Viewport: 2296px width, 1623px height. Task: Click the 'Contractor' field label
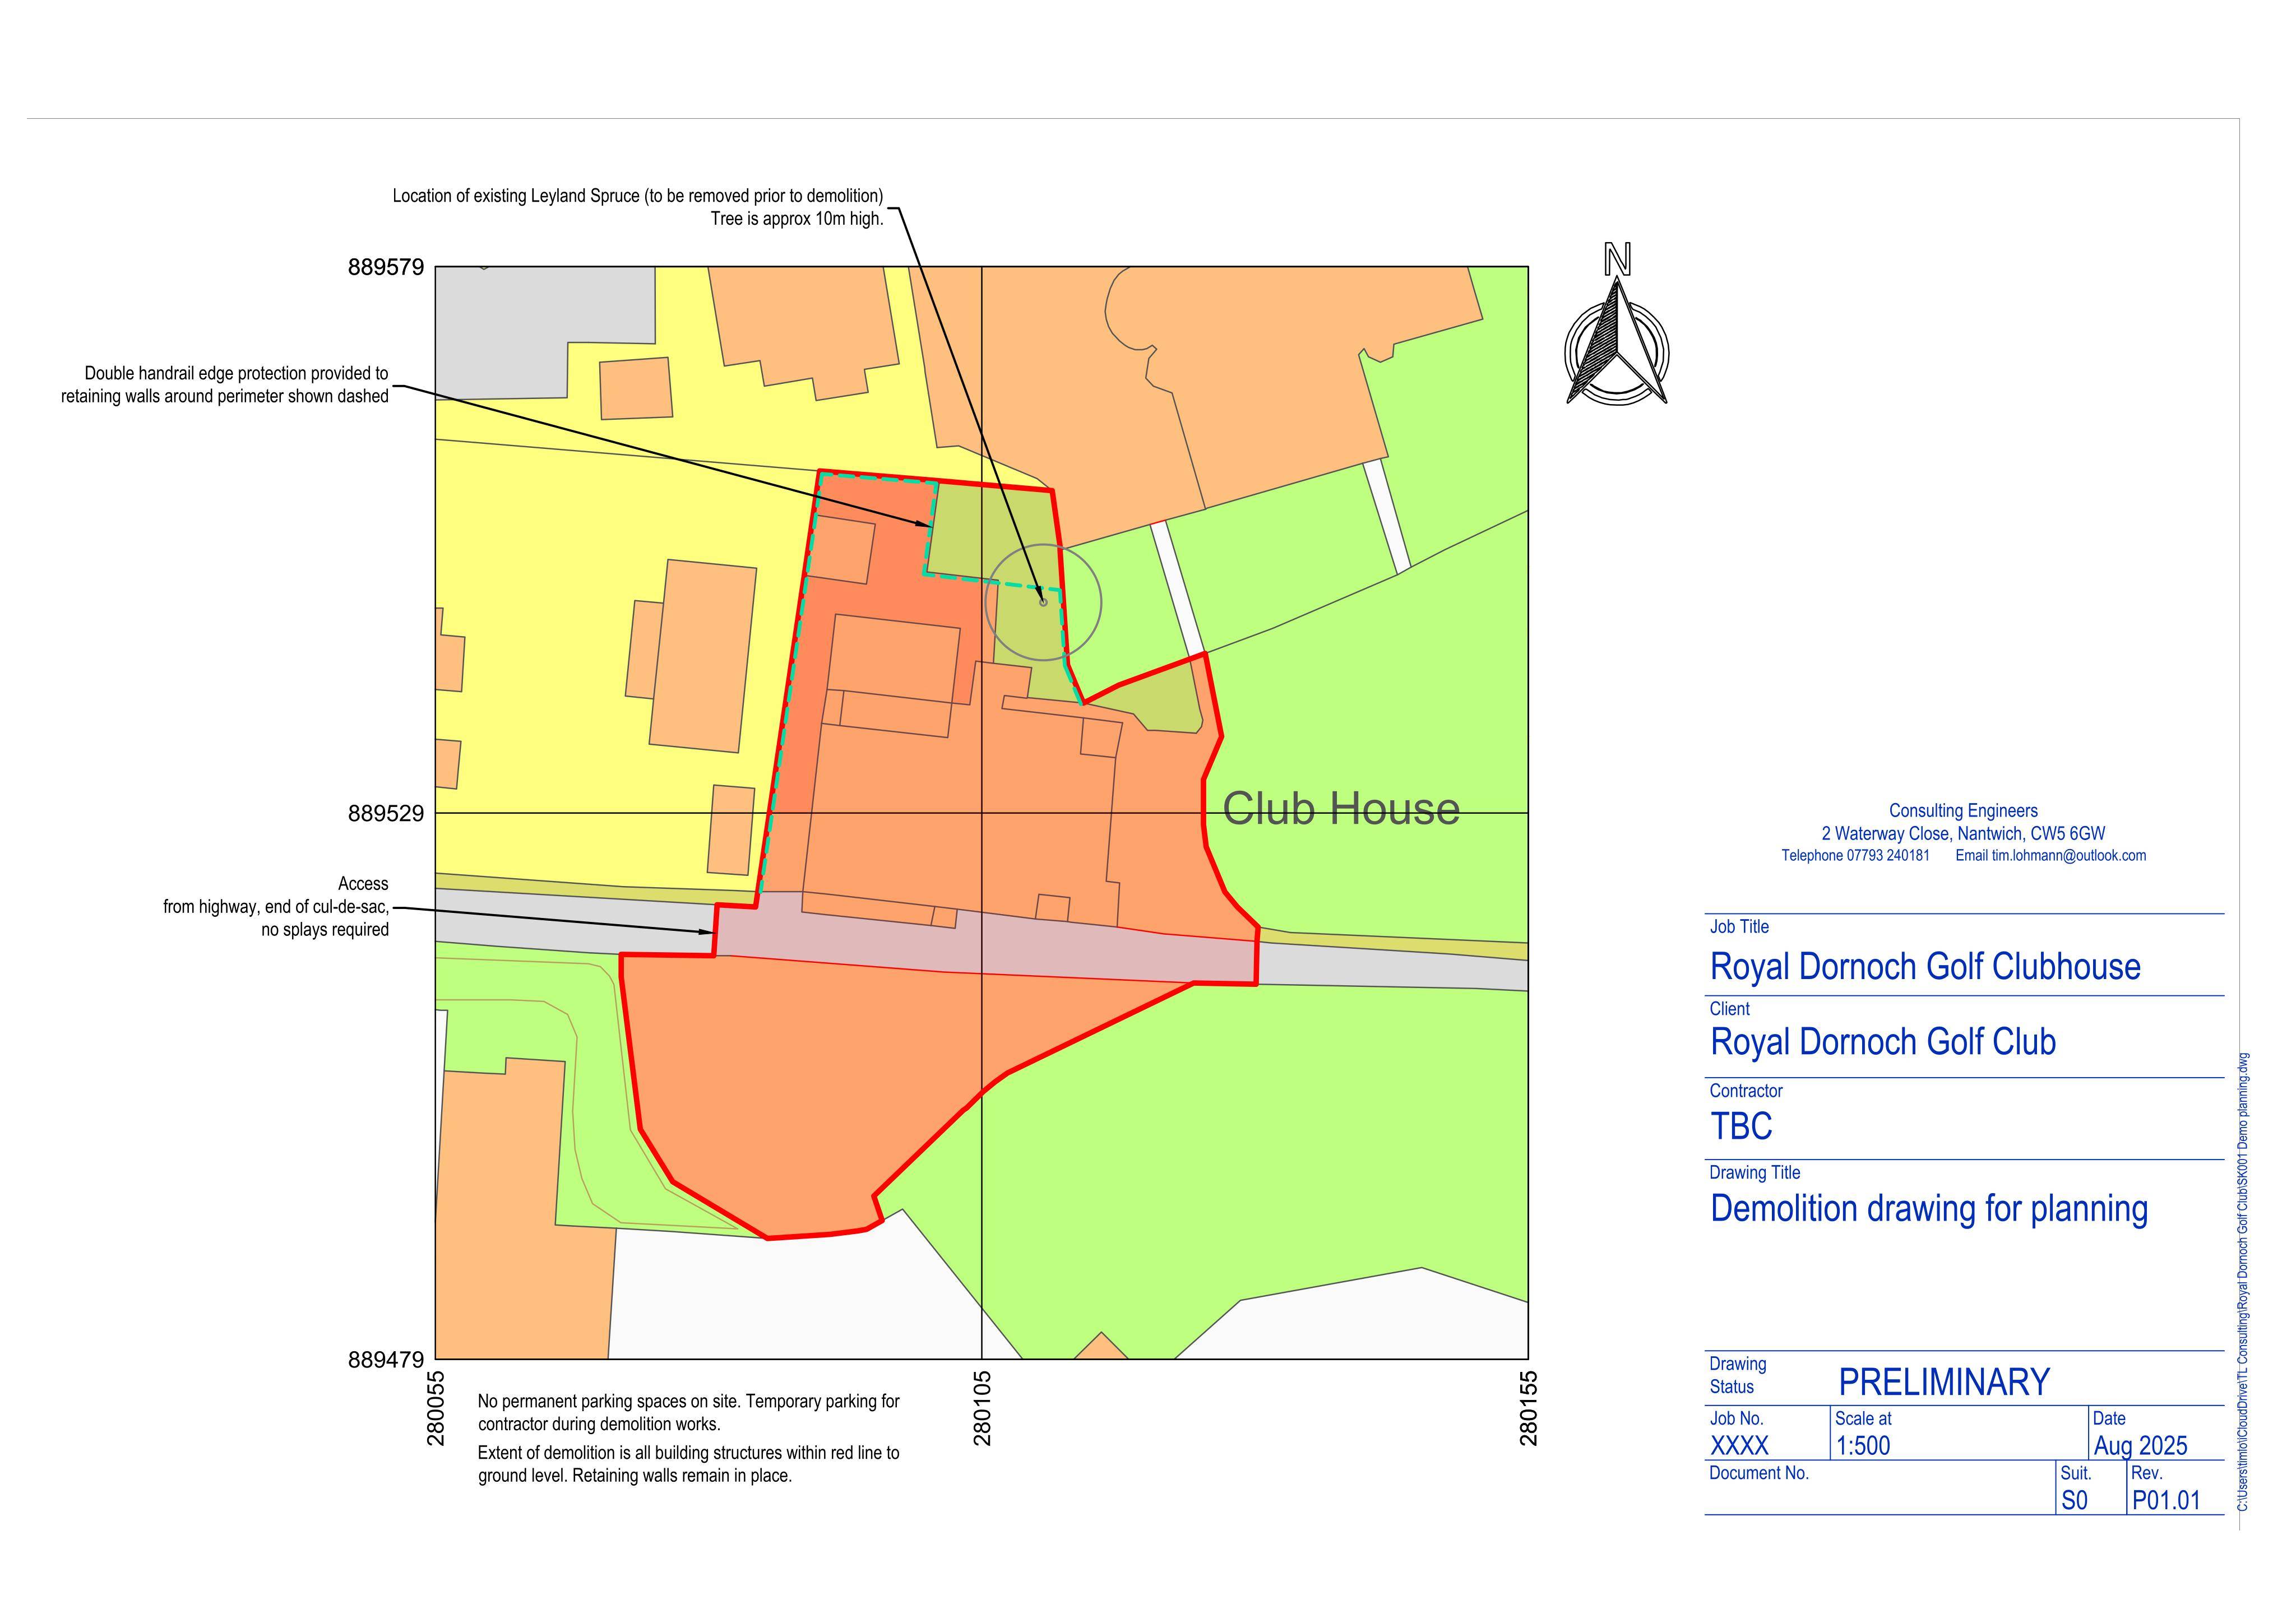point(1746,1091)
